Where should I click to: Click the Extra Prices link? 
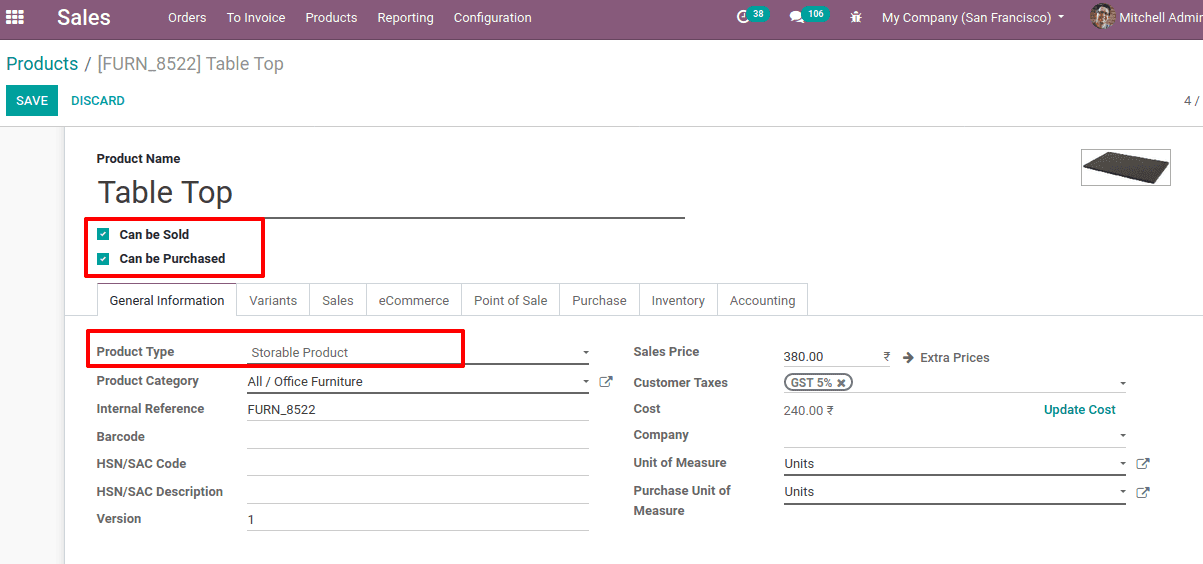pyautogui.click(x=955, y=358)
